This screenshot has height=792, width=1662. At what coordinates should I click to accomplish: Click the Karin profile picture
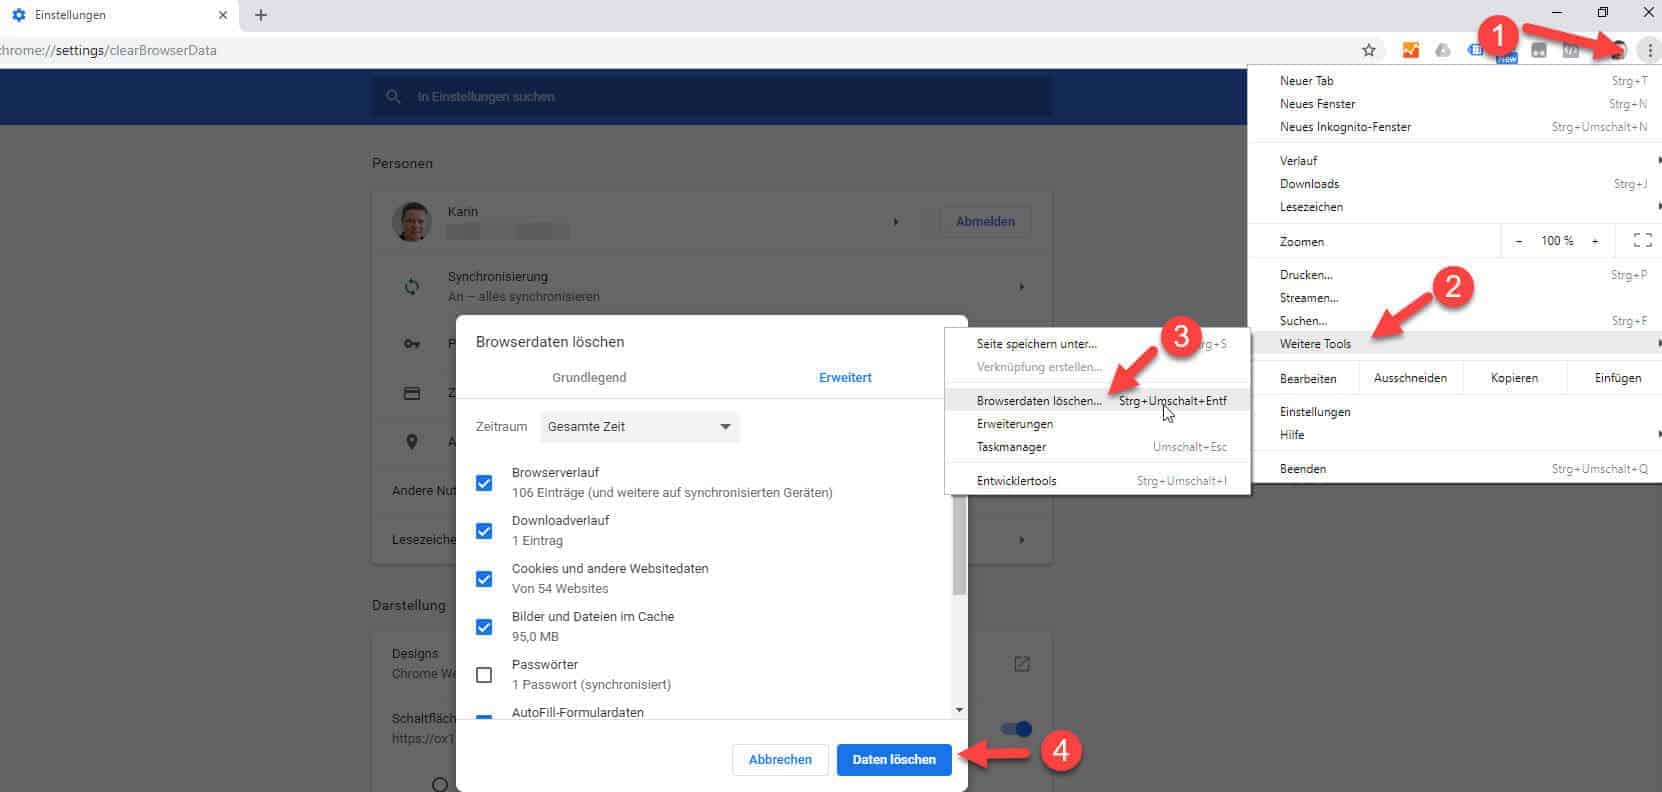pos(412,222)
